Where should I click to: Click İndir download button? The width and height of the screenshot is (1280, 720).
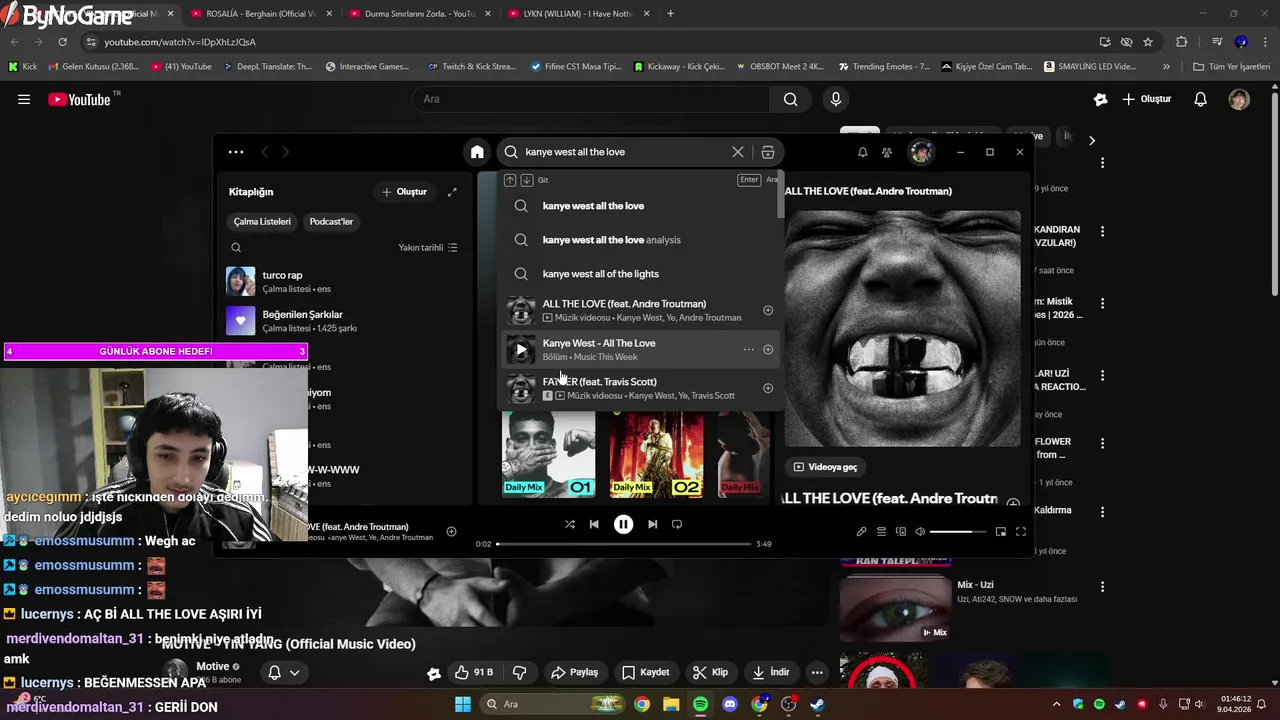click(x=771, y=673)
